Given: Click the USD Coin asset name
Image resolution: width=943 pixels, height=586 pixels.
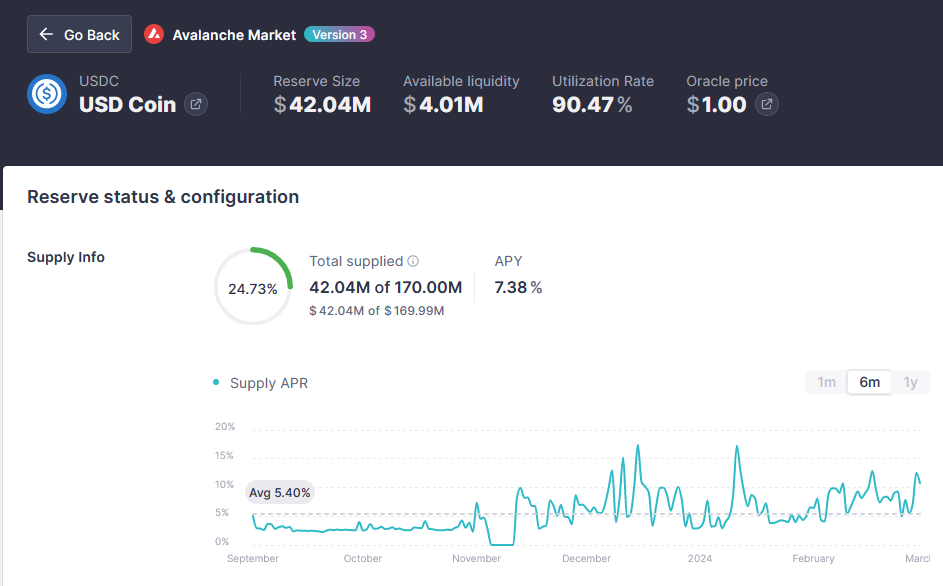Looking at the screenshot, I should click(x=127, y=105).
